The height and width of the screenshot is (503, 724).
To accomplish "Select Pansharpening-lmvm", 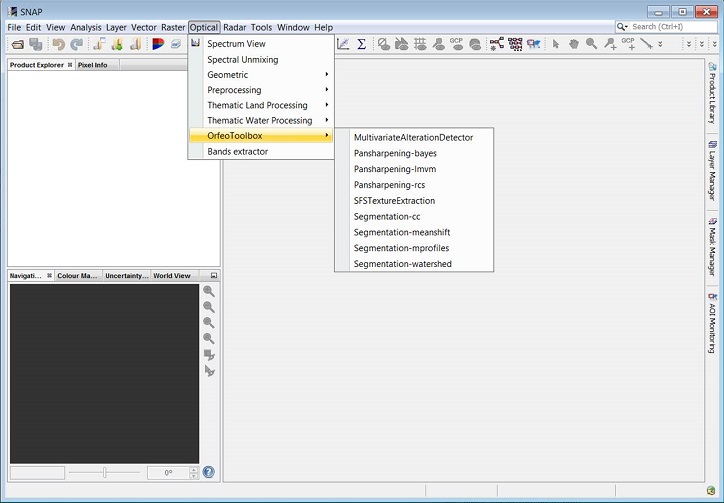I will coord(414,169).
